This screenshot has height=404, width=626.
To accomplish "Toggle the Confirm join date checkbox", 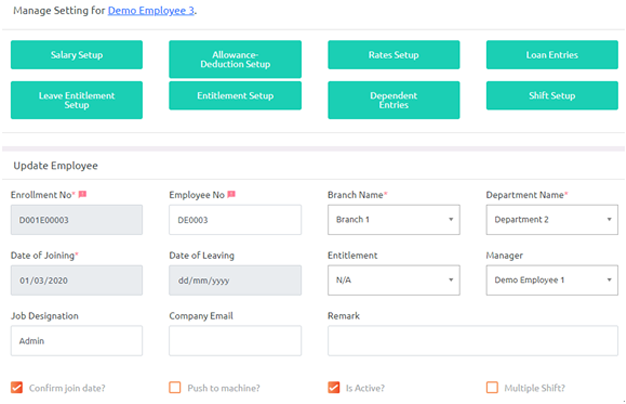I will coord(17,387).
